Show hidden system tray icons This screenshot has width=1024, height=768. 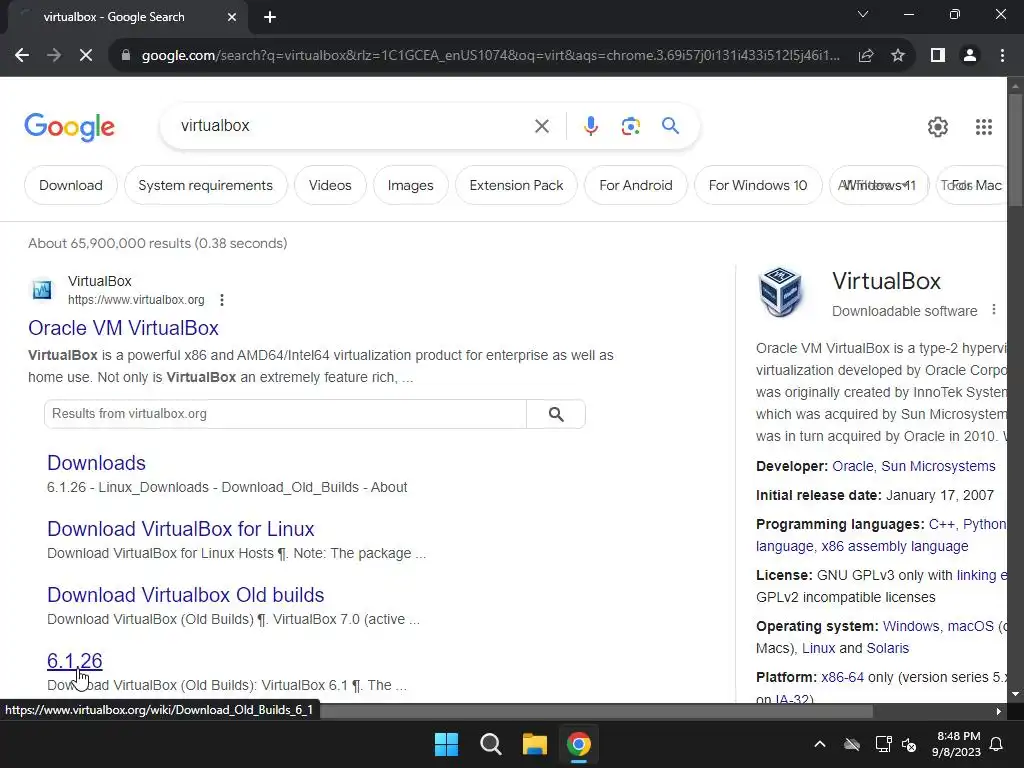(x=820, y=744)
